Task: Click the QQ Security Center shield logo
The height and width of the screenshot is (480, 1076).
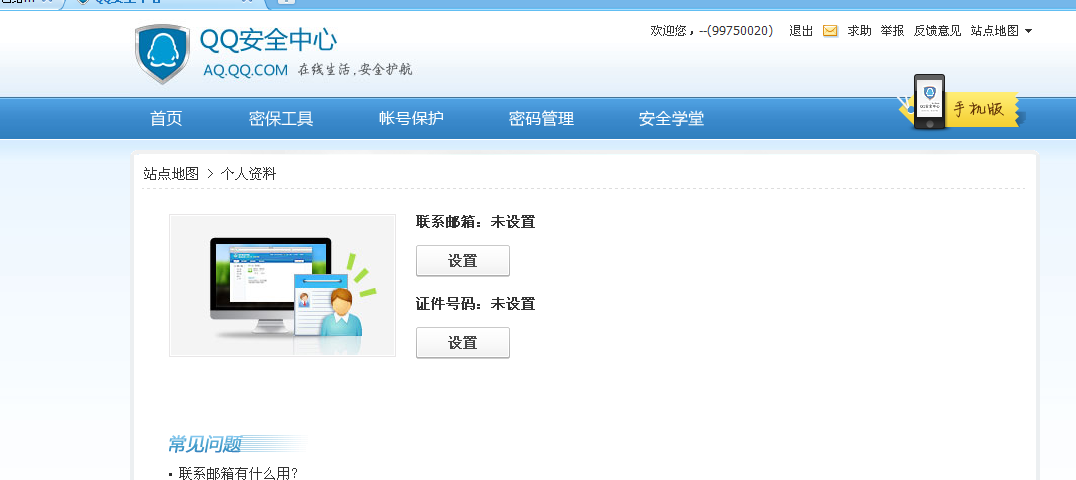Action: pos(163,54)
